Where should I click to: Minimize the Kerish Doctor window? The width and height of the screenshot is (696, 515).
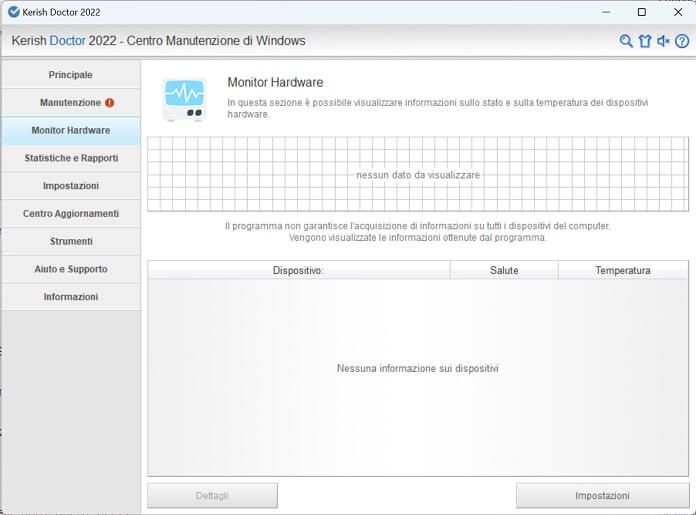[x=606, y=12]
